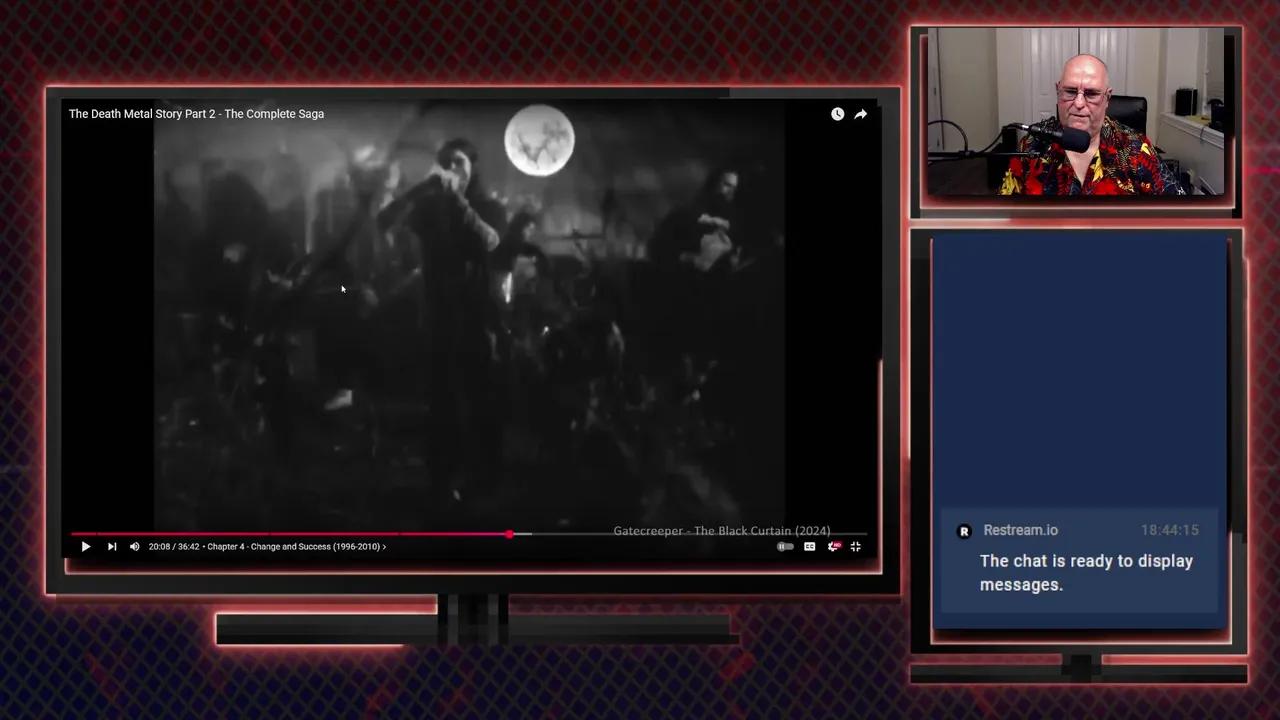Click the chat message 'The chat is ready to display messages.'

point(1086,573)
